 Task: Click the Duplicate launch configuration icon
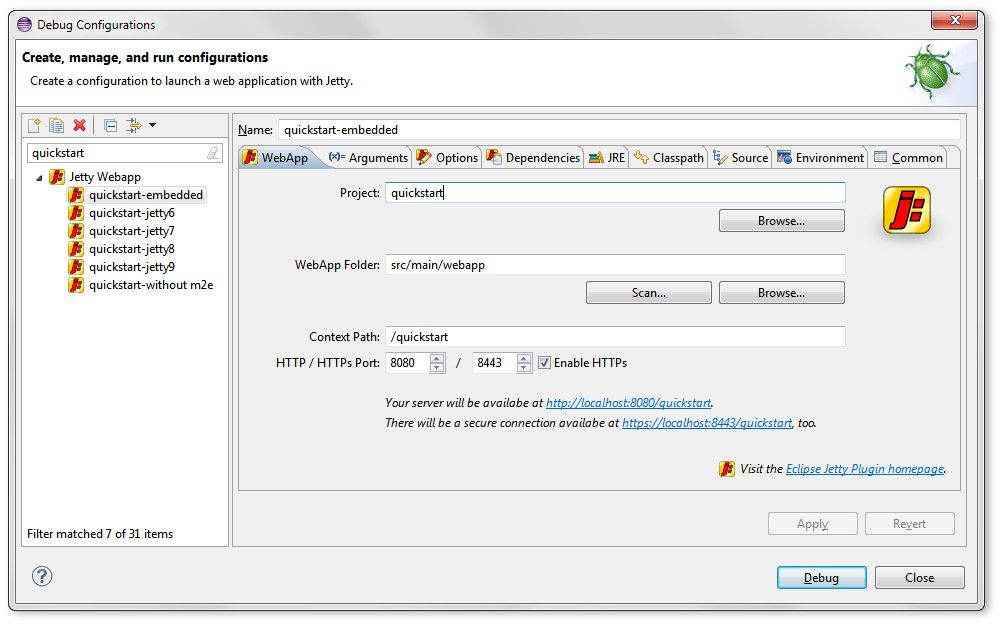point(57,125)
